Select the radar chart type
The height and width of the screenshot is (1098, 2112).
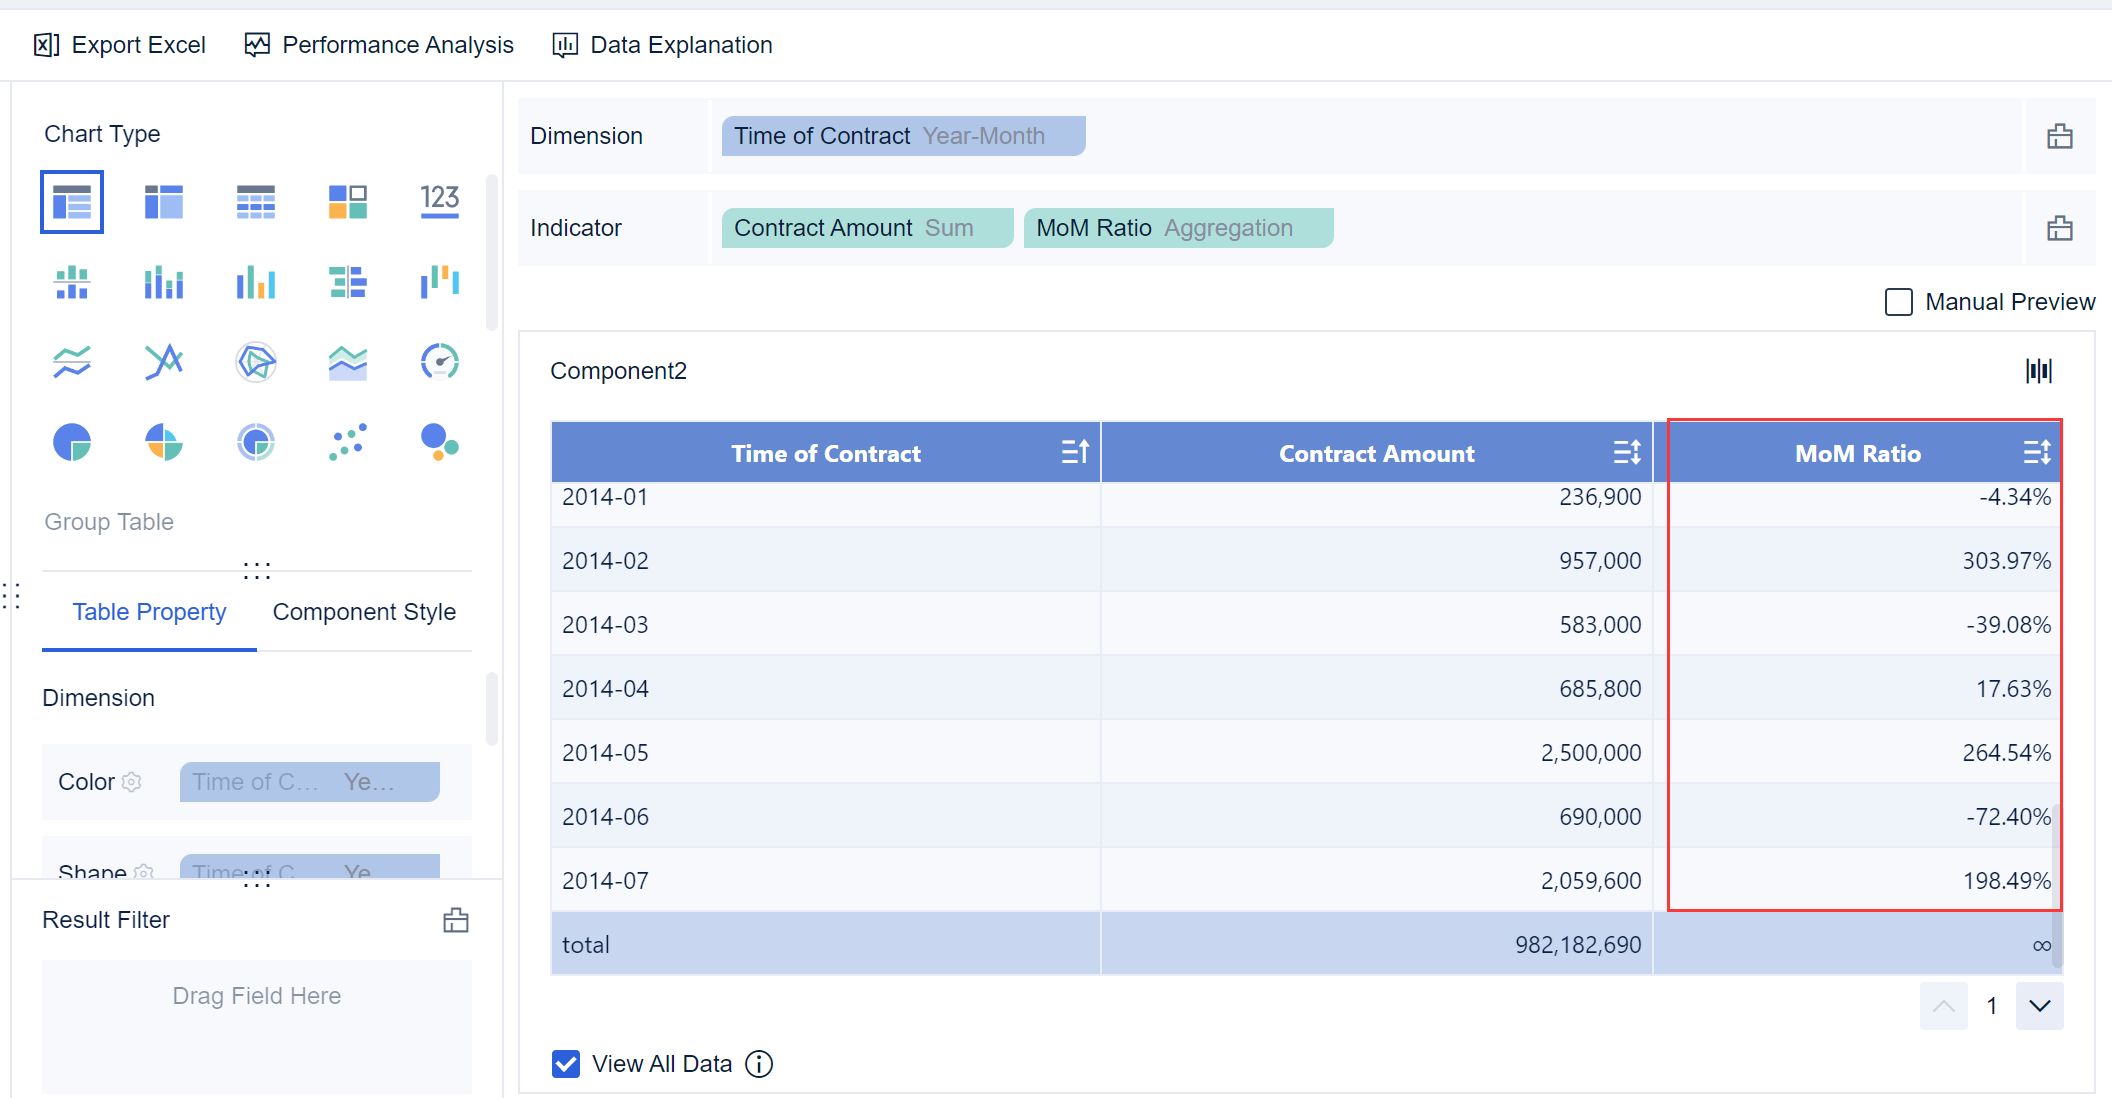click(x=255, y=362)
